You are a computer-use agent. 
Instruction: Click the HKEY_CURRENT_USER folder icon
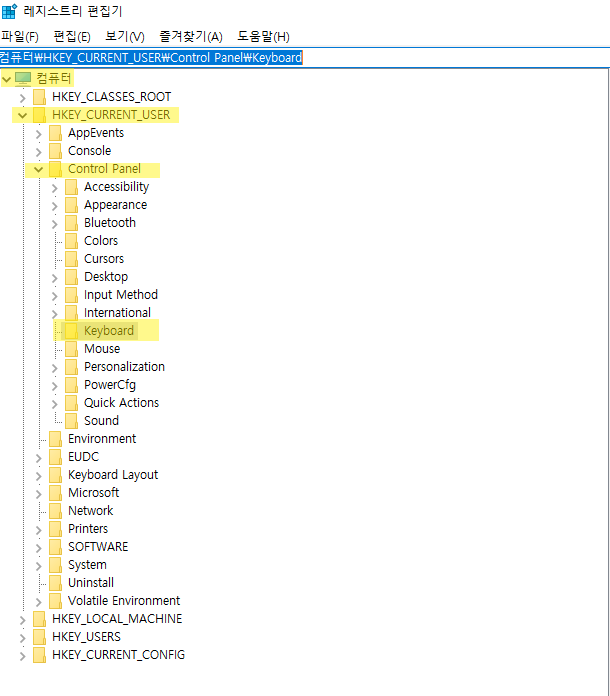(x=40, y=115)
